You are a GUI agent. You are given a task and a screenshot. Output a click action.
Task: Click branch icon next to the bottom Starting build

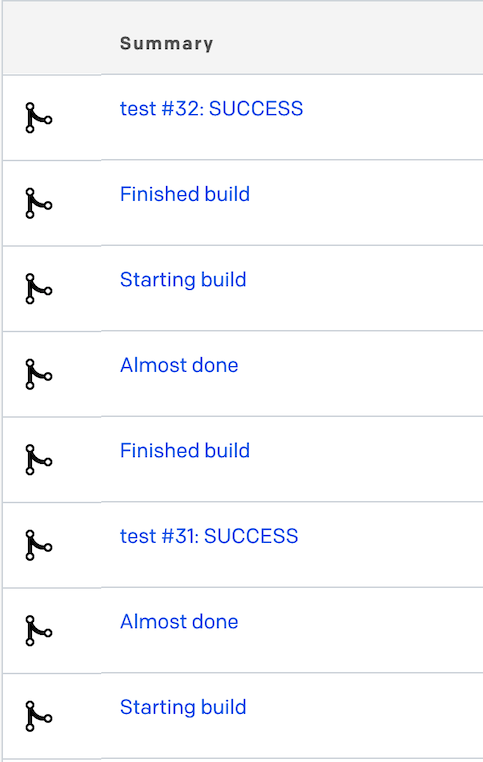pyautogui.click(x=38, y=716)
